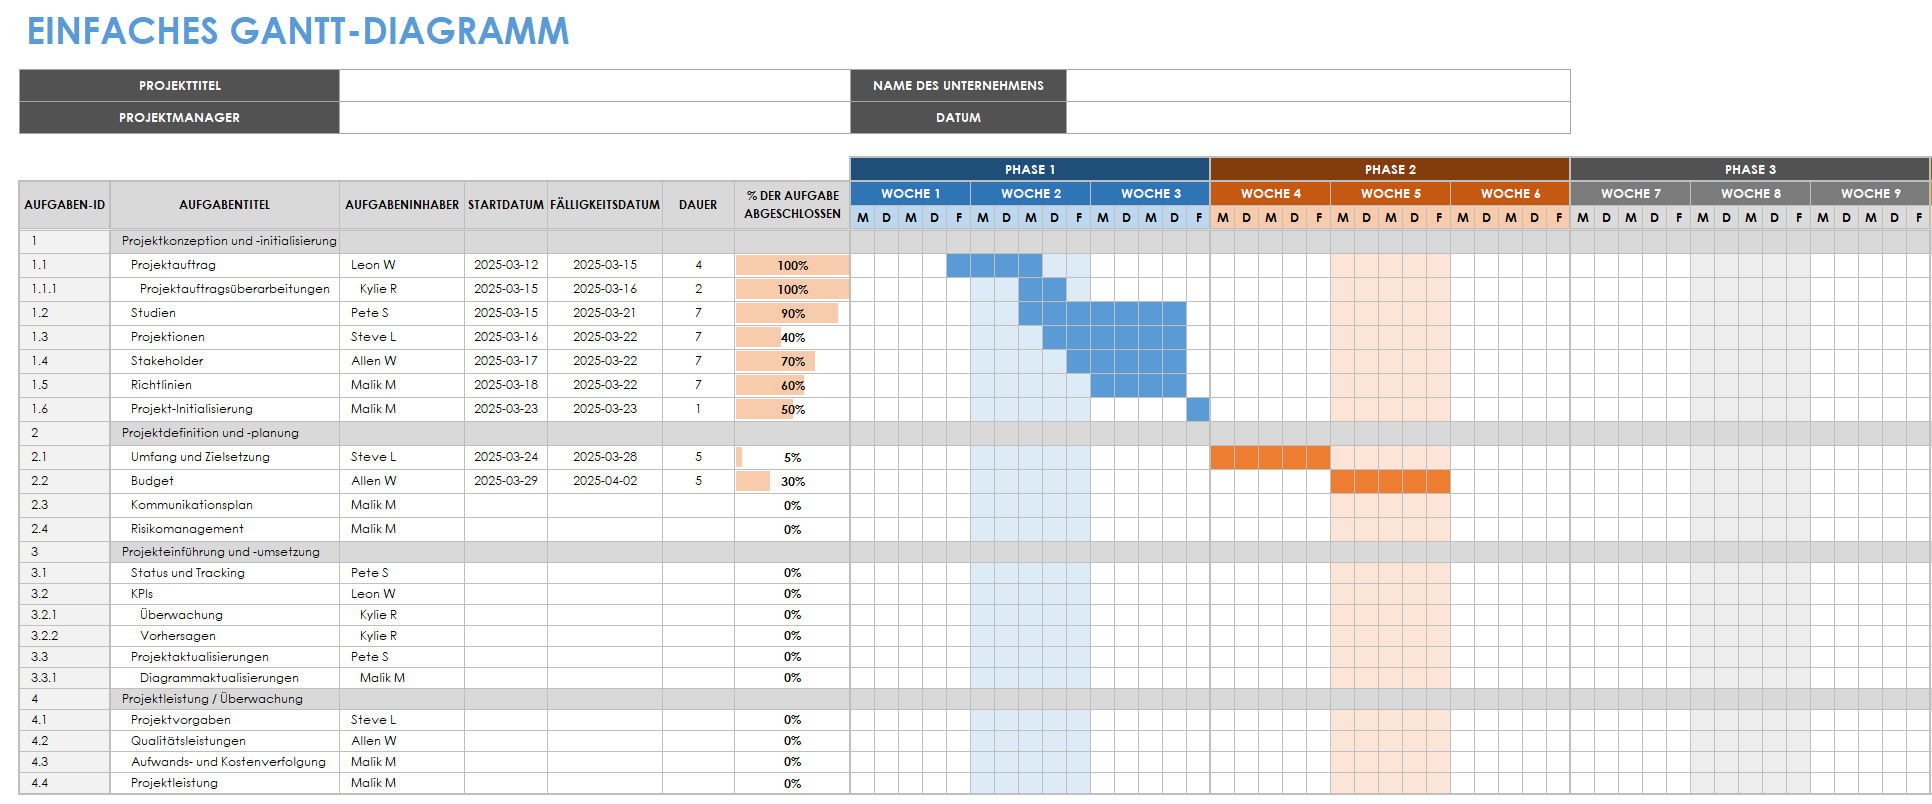Select the Status und Tracking task cell
This screenshot has height=804, width=1932.
[225, 573]
